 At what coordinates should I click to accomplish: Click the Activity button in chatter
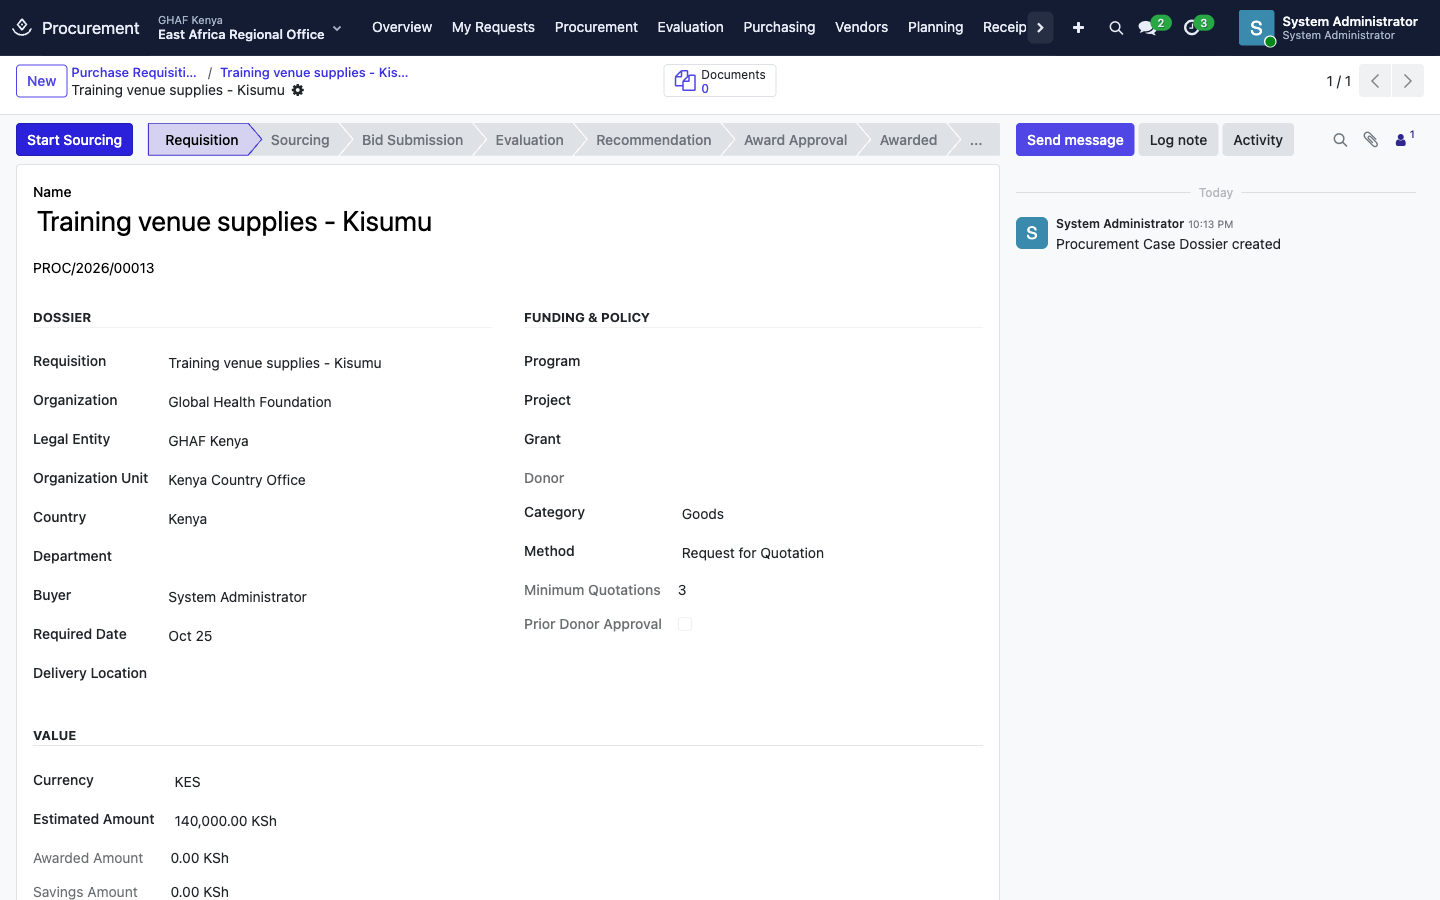[x=1258, y=140]
